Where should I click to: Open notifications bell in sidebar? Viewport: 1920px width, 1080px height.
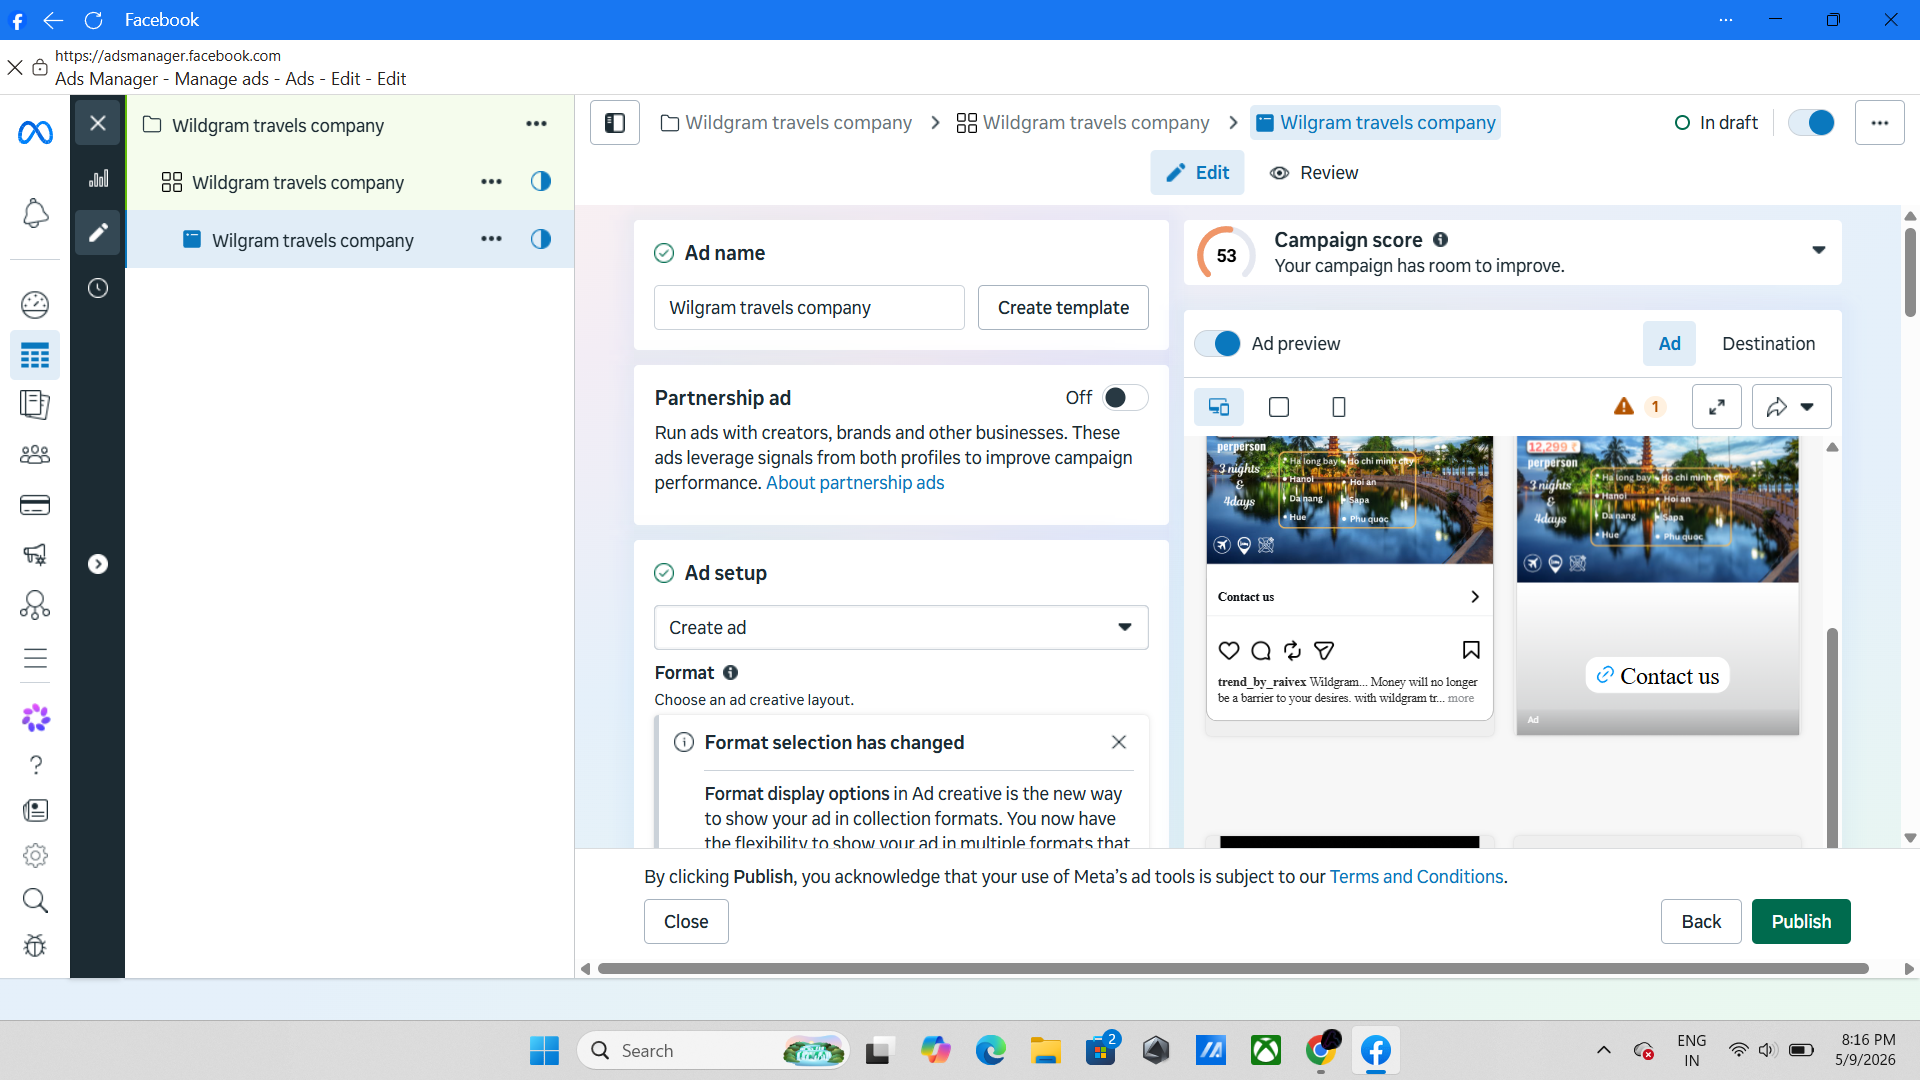35,213
